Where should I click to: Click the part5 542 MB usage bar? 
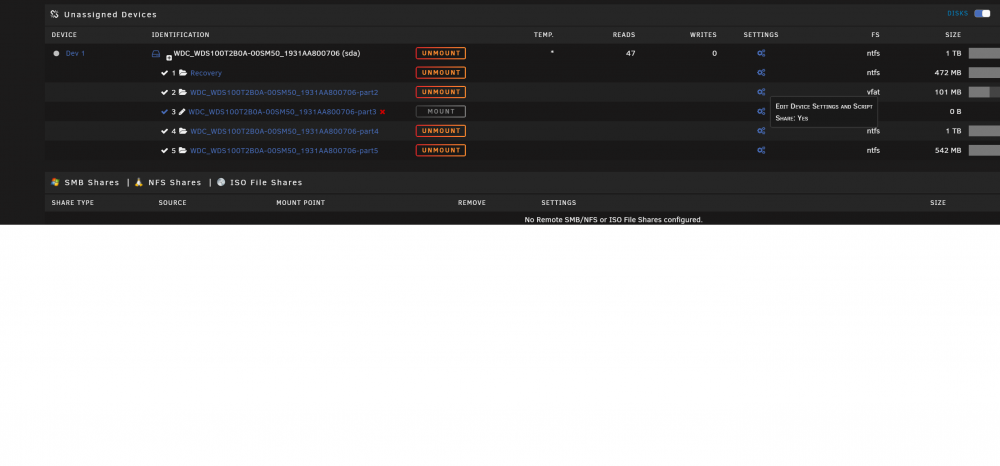point(984,150)
